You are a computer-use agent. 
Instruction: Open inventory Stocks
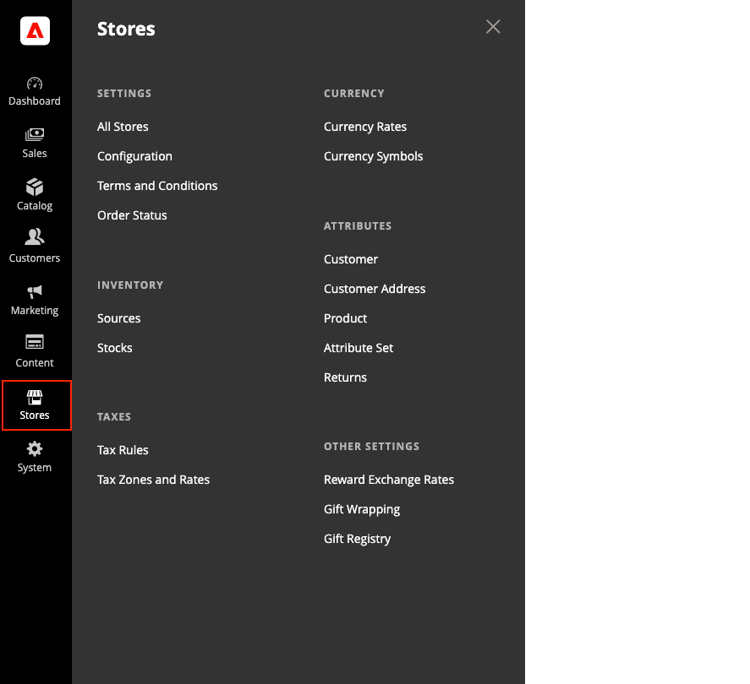(x=115, y=348)
